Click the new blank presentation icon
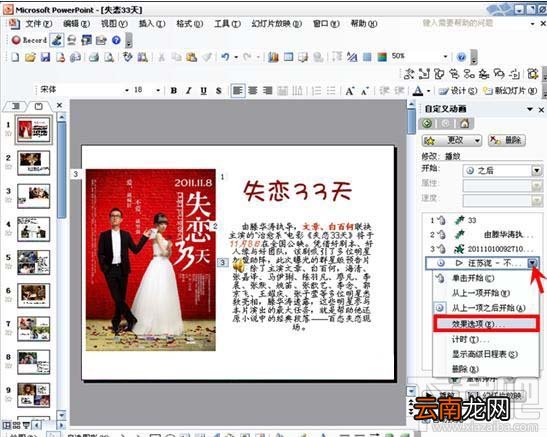The height and width of the screenshot is (437, 547). pyautogui.click(x=15, y=57)
